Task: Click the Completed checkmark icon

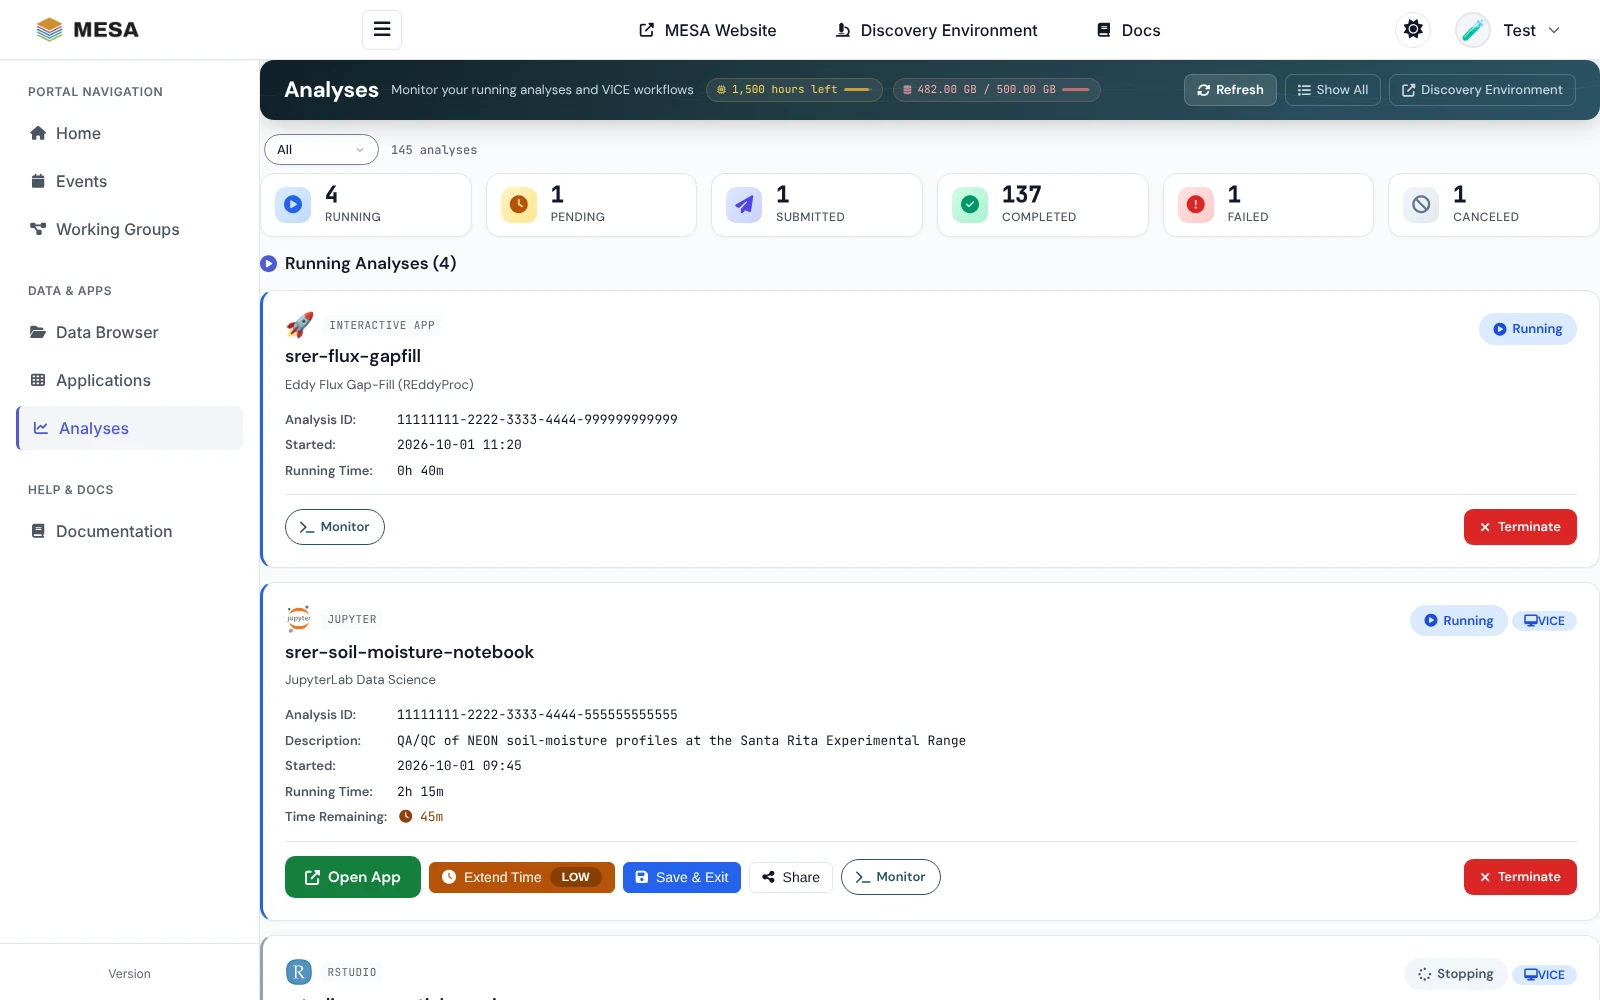Action: [x=970, y=205]
